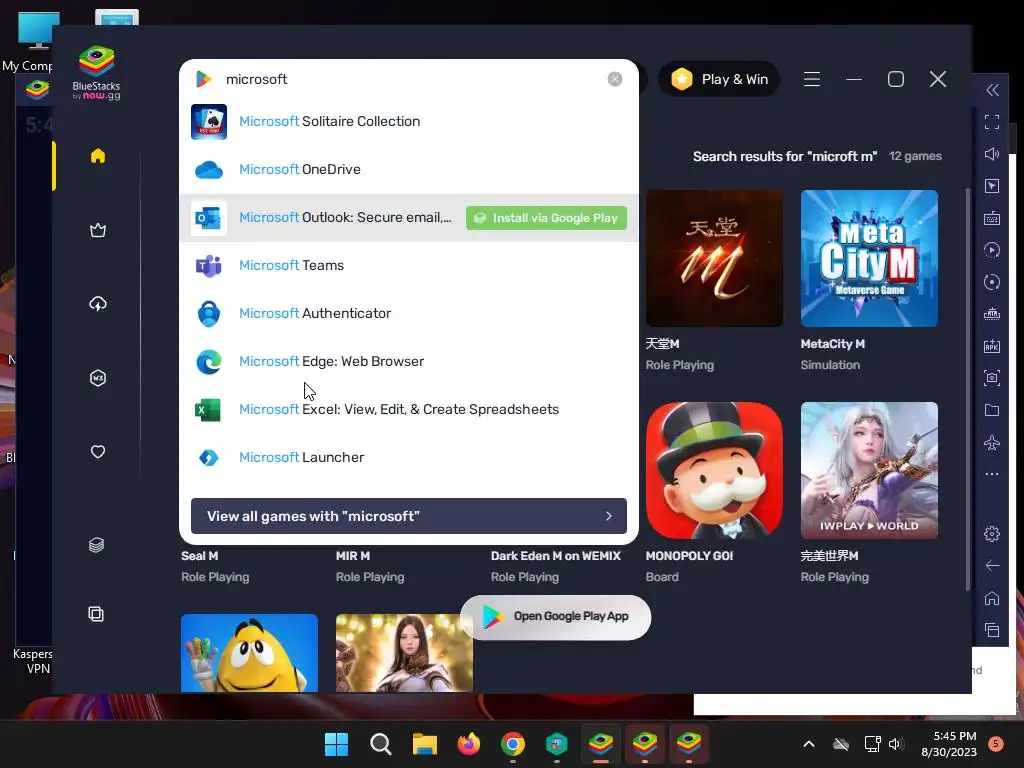Click the volume icon in BlueStacks toolbar
This screenshot has height=768, width=1024.
(x=992, y=154)
